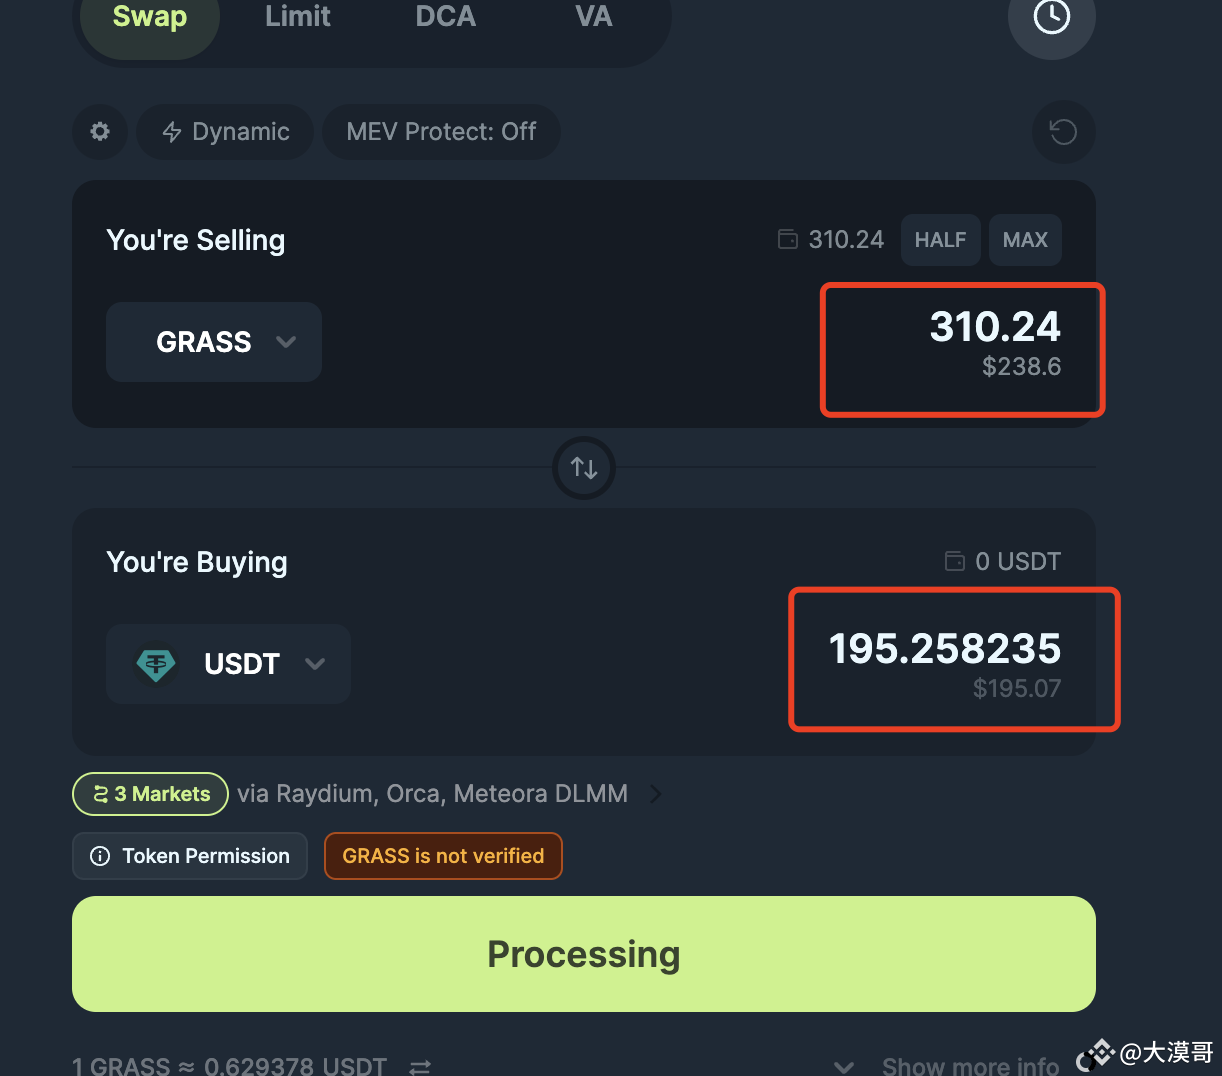
Task: Select the Dynamic slippage lightning icon
Action: tap(172, 131)
